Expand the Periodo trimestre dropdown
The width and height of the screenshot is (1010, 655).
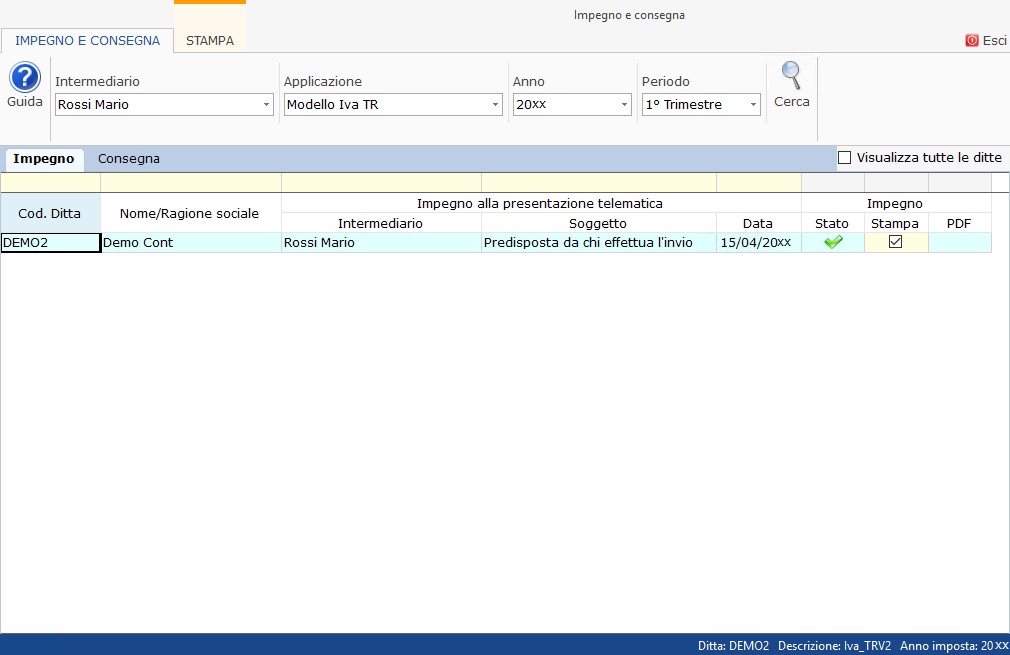click(x=753, y=105)
